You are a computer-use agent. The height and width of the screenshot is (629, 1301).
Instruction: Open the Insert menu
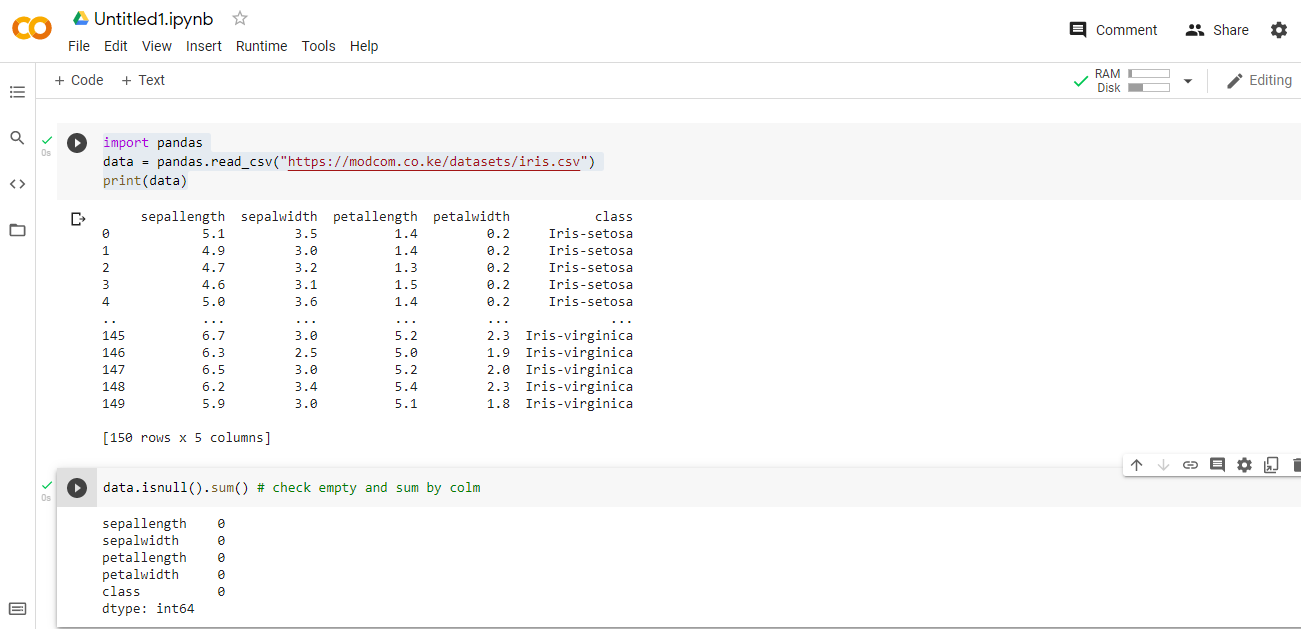[204, 45]
